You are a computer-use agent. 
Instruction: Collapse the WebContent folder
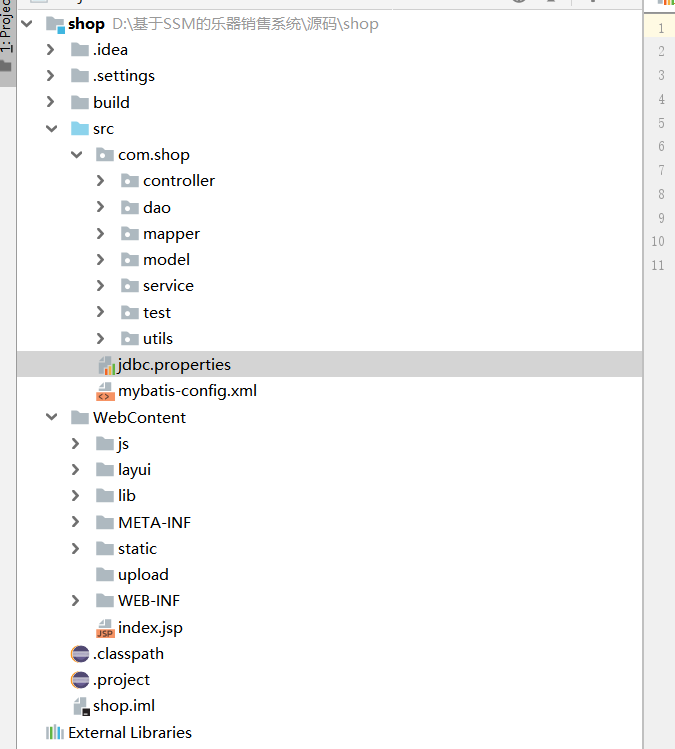(x=51, y=417)
